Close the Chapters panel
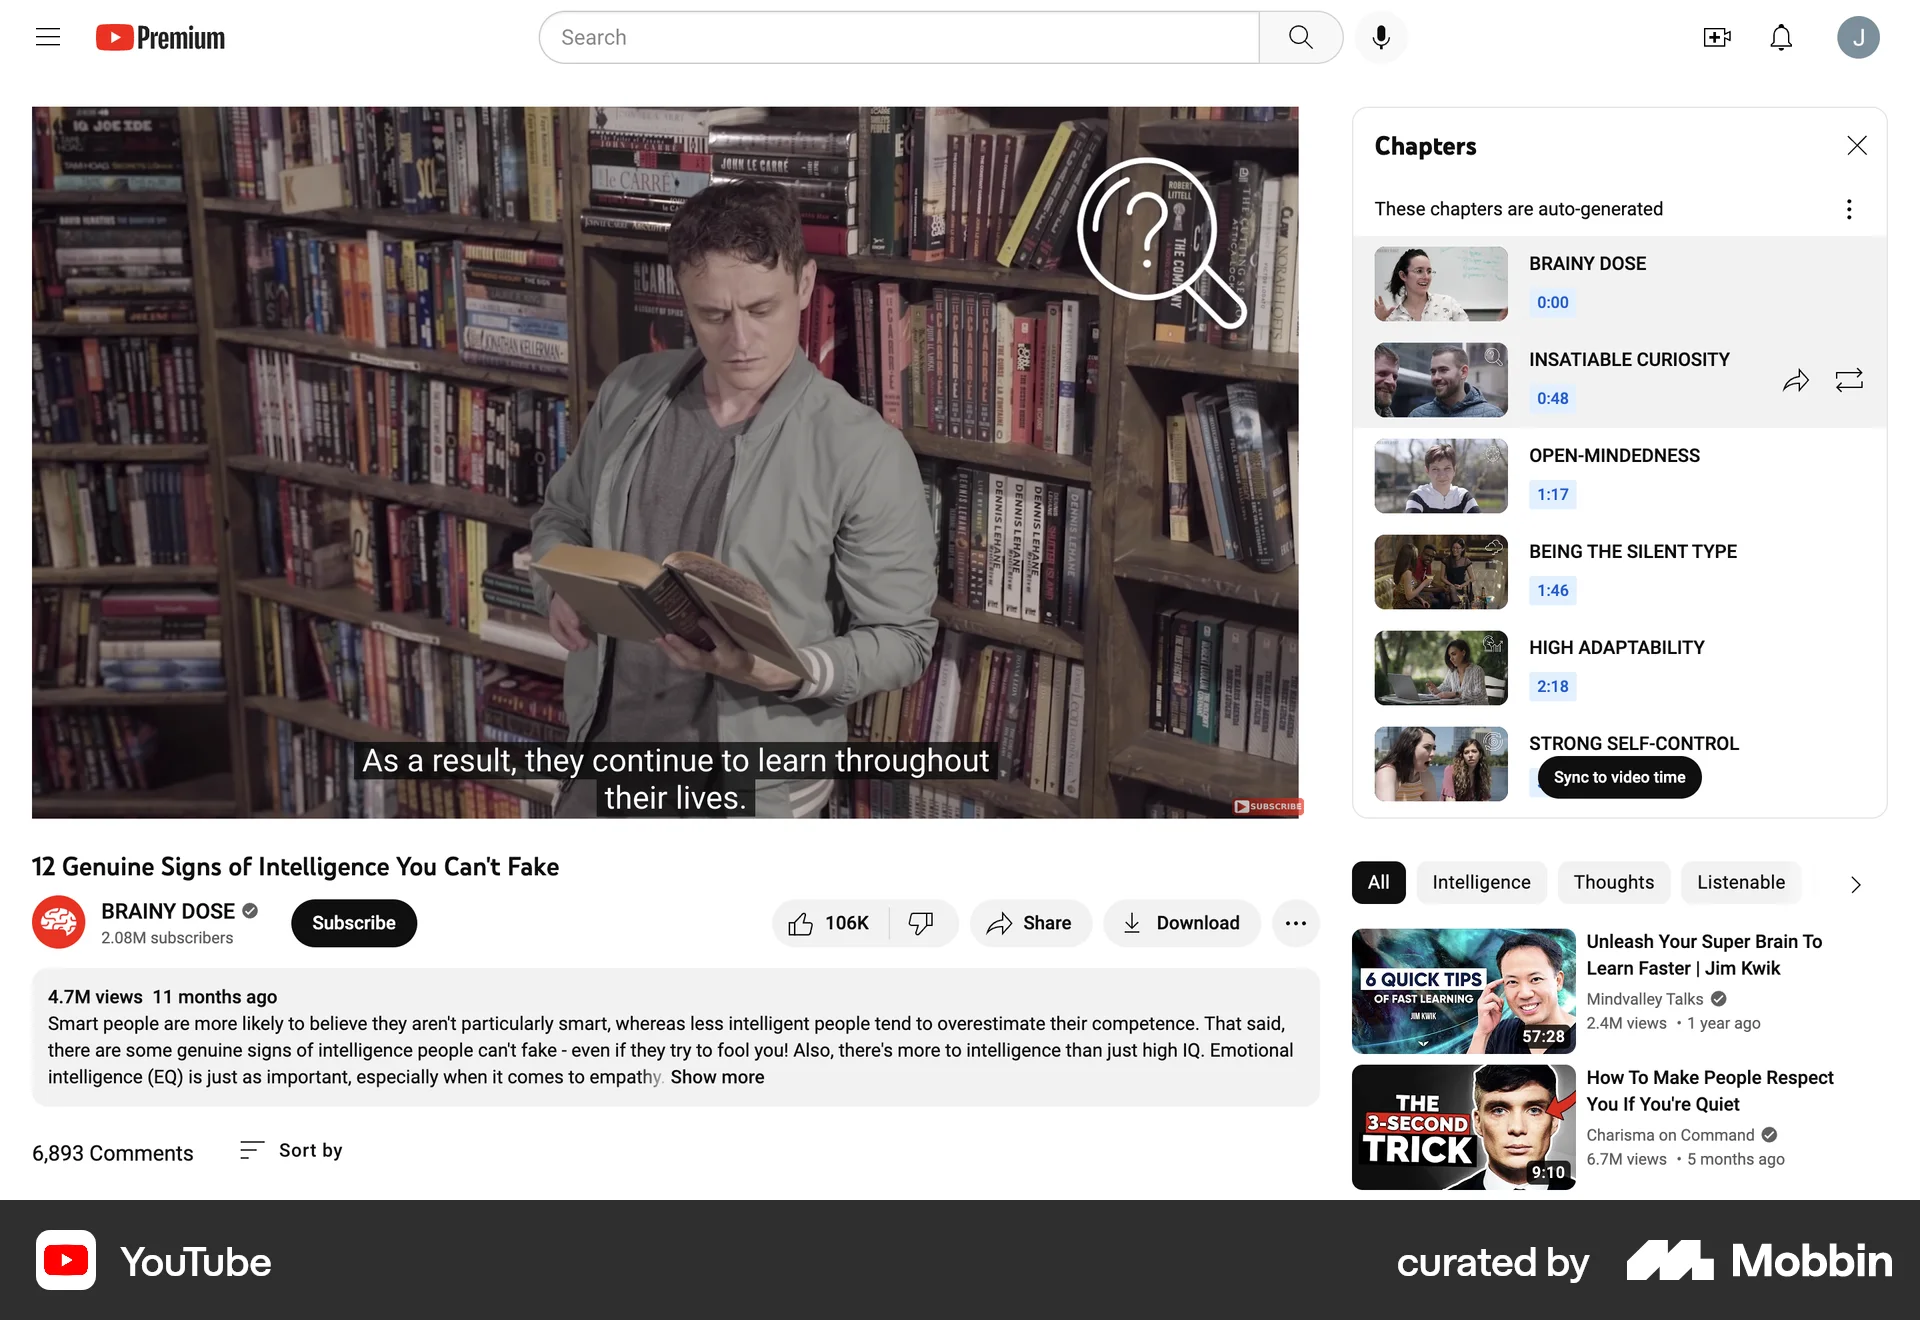1920x1320 pixels. [x=1856, y=145]
